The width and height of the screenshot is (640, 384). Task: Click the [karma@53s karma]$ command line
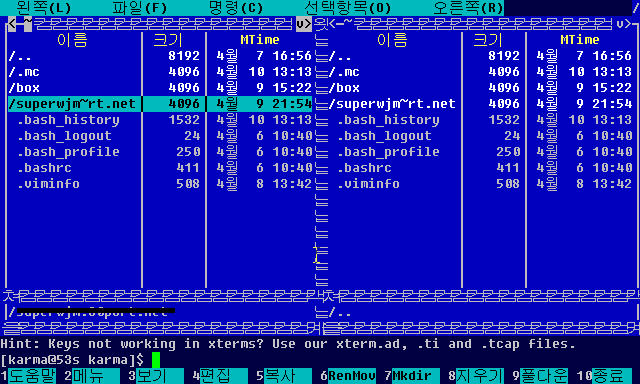320,360
